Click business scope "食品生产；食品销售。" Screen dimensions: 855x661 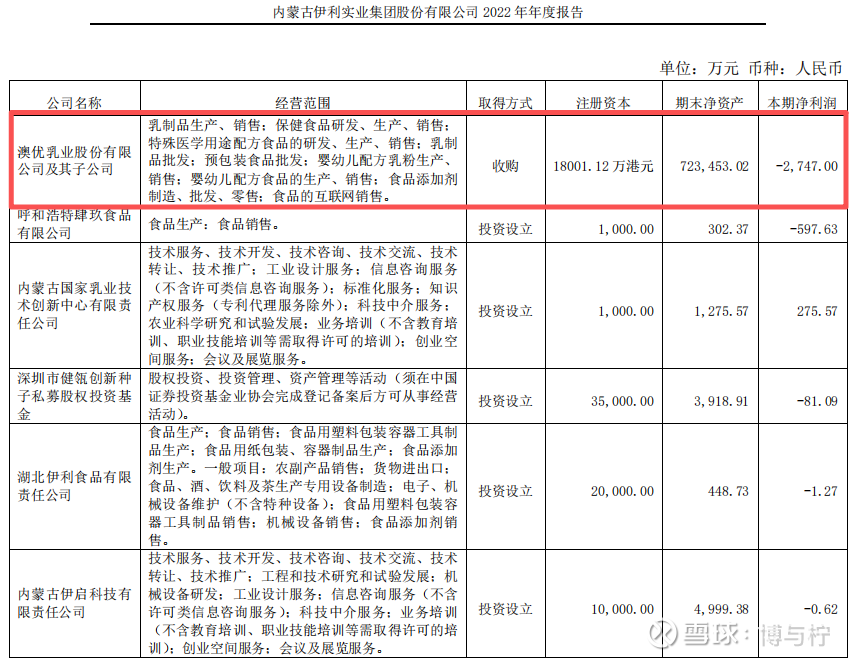click(214, 224)
